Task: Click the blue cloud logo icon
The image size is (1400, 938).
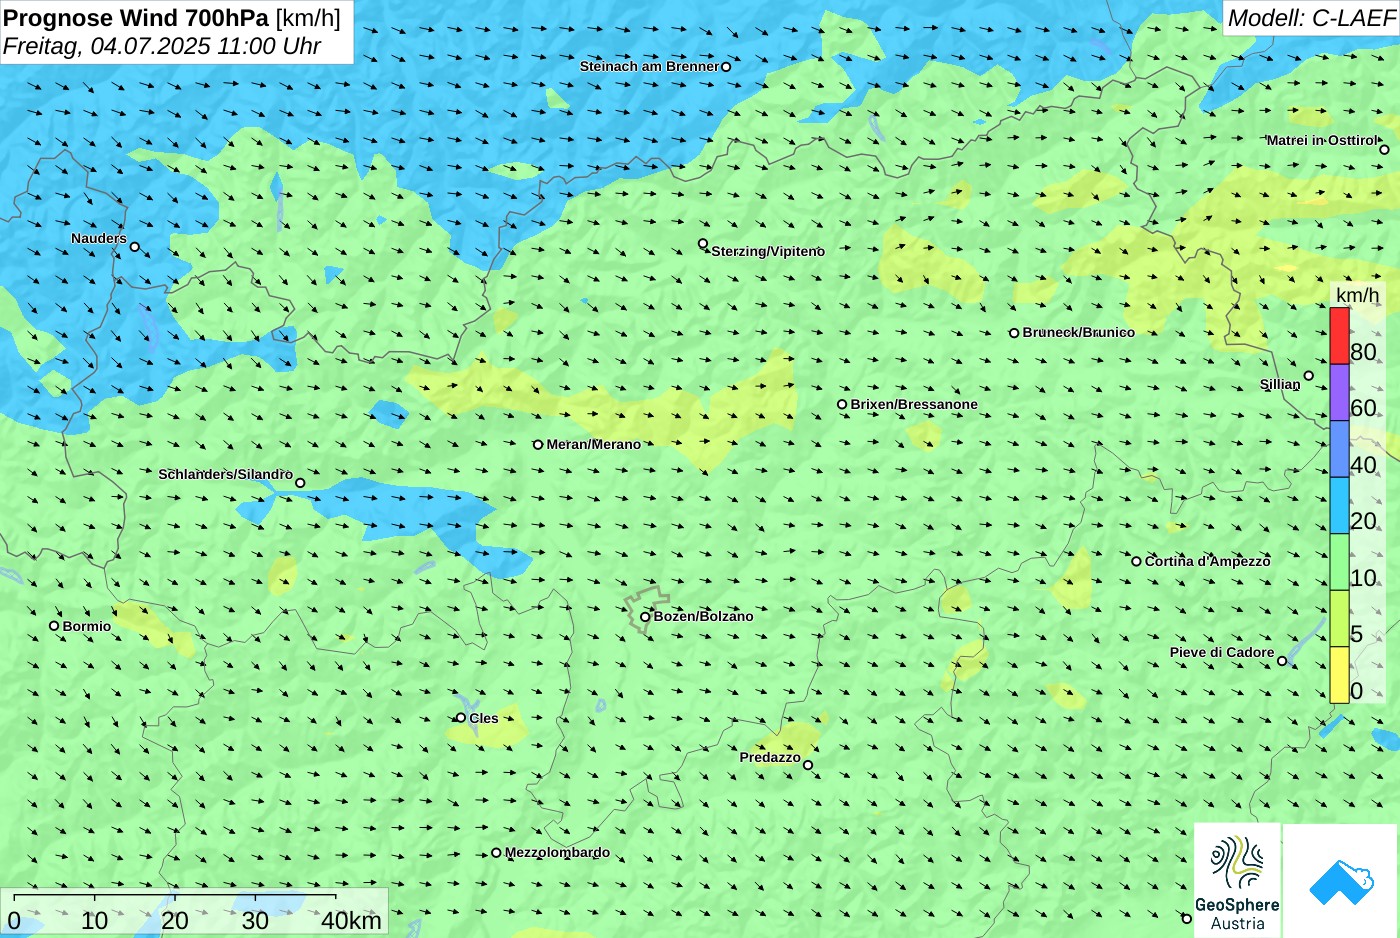Action: pyautogui.click(x=1341, y=881)
